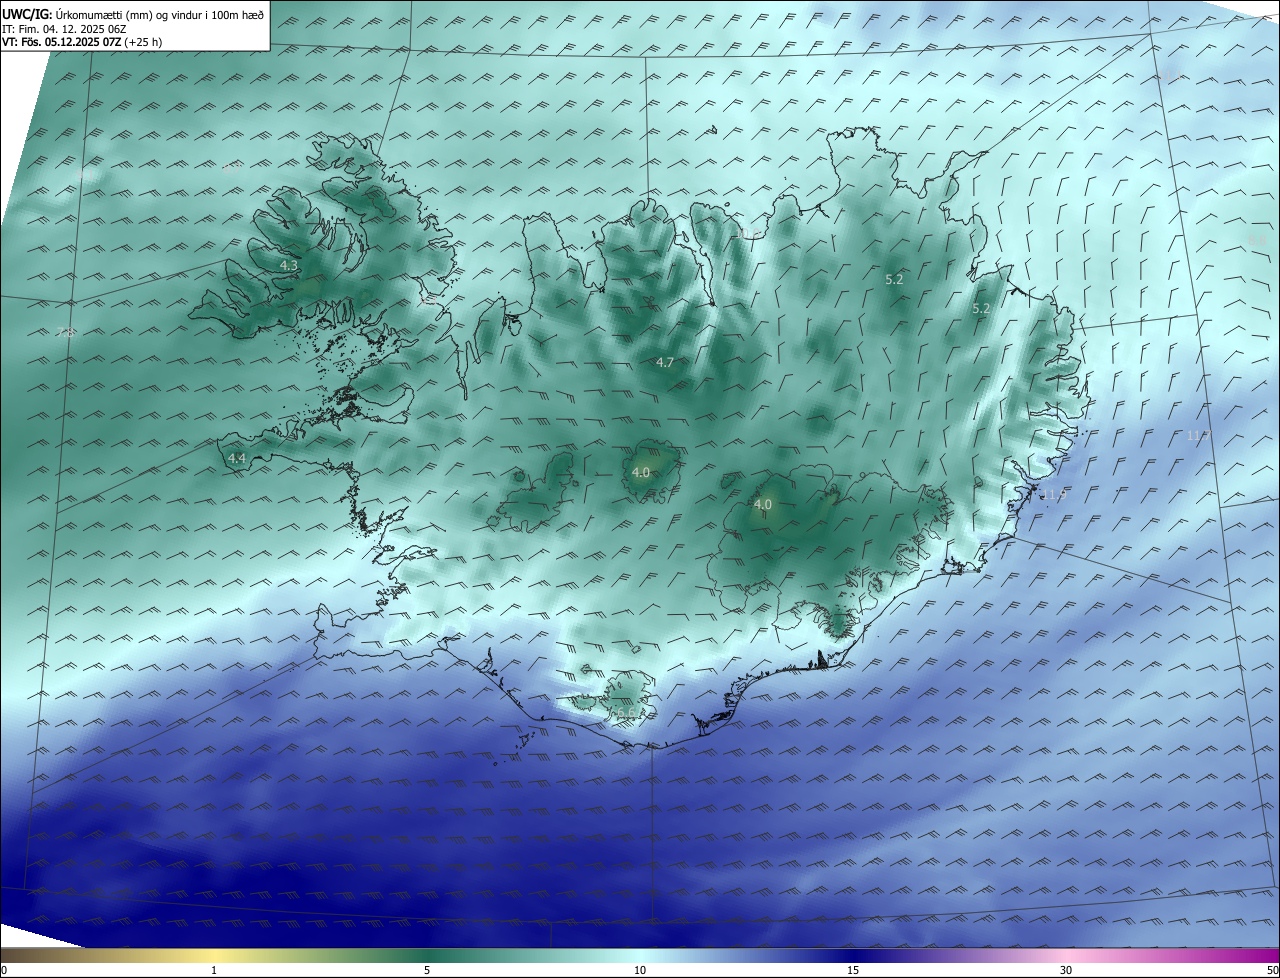Viewport: 1280px width, 978px height.
Task: Select the '1' tick on the color scale
Action: click(x=214, y=970)
